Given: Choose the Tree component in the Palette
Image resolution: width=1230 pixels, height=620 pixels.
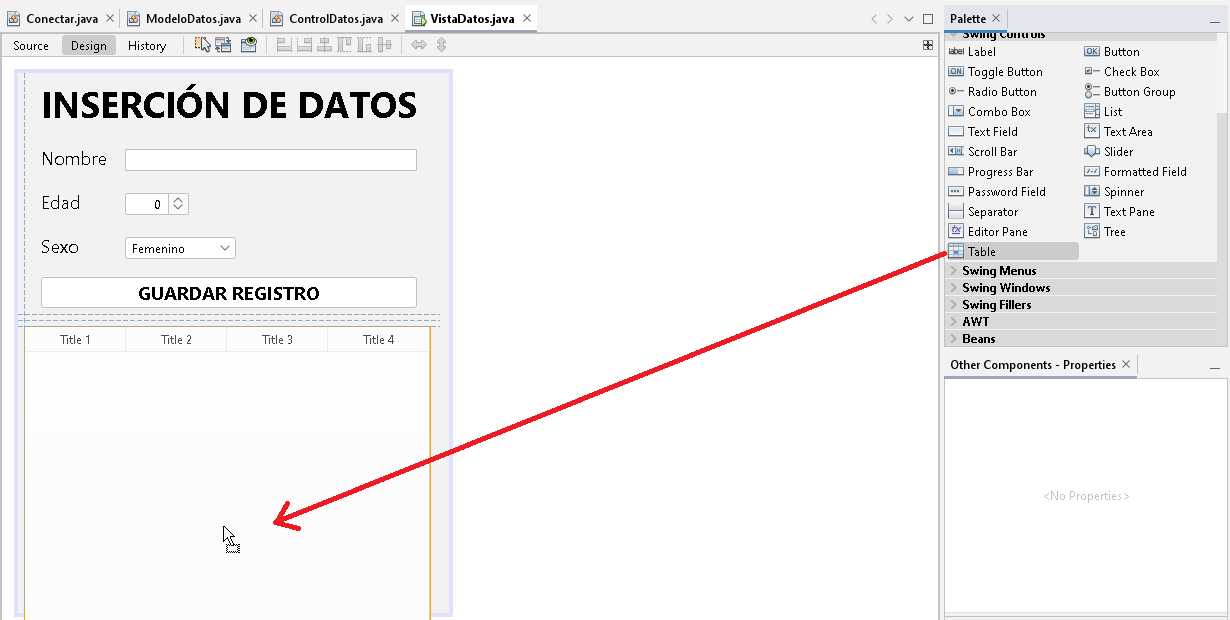Looking at the screenshot, I should [x=1114, y=232].
